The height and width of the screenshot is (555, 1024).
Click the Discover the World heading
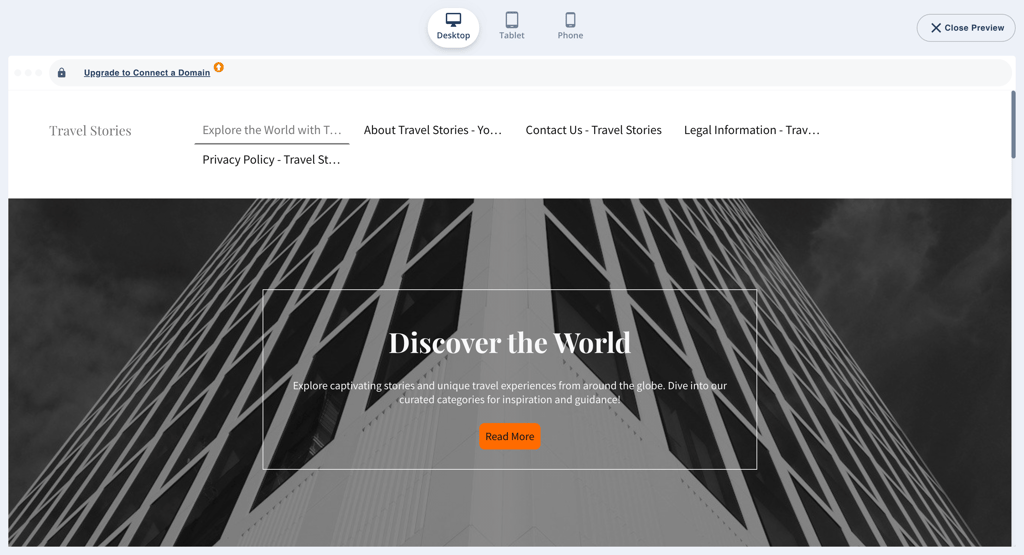[509, 343]
